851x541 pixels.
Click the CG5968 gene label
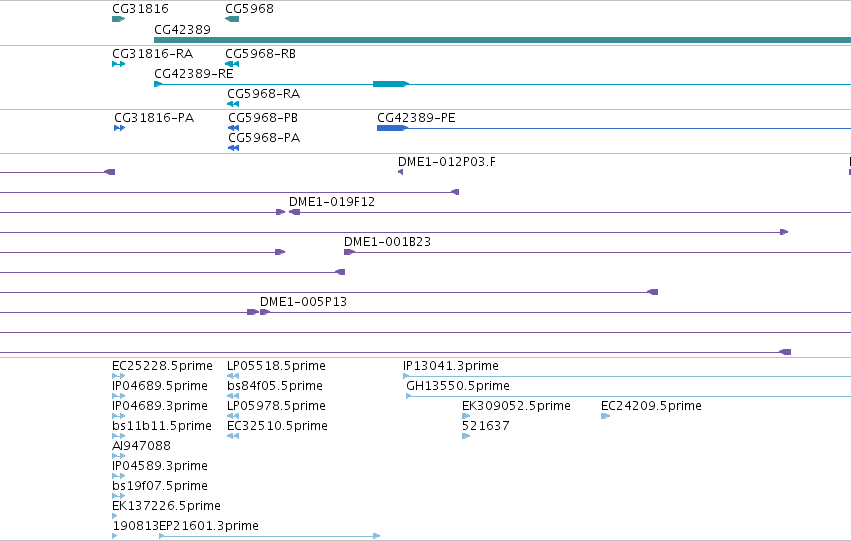pos(249,9)
